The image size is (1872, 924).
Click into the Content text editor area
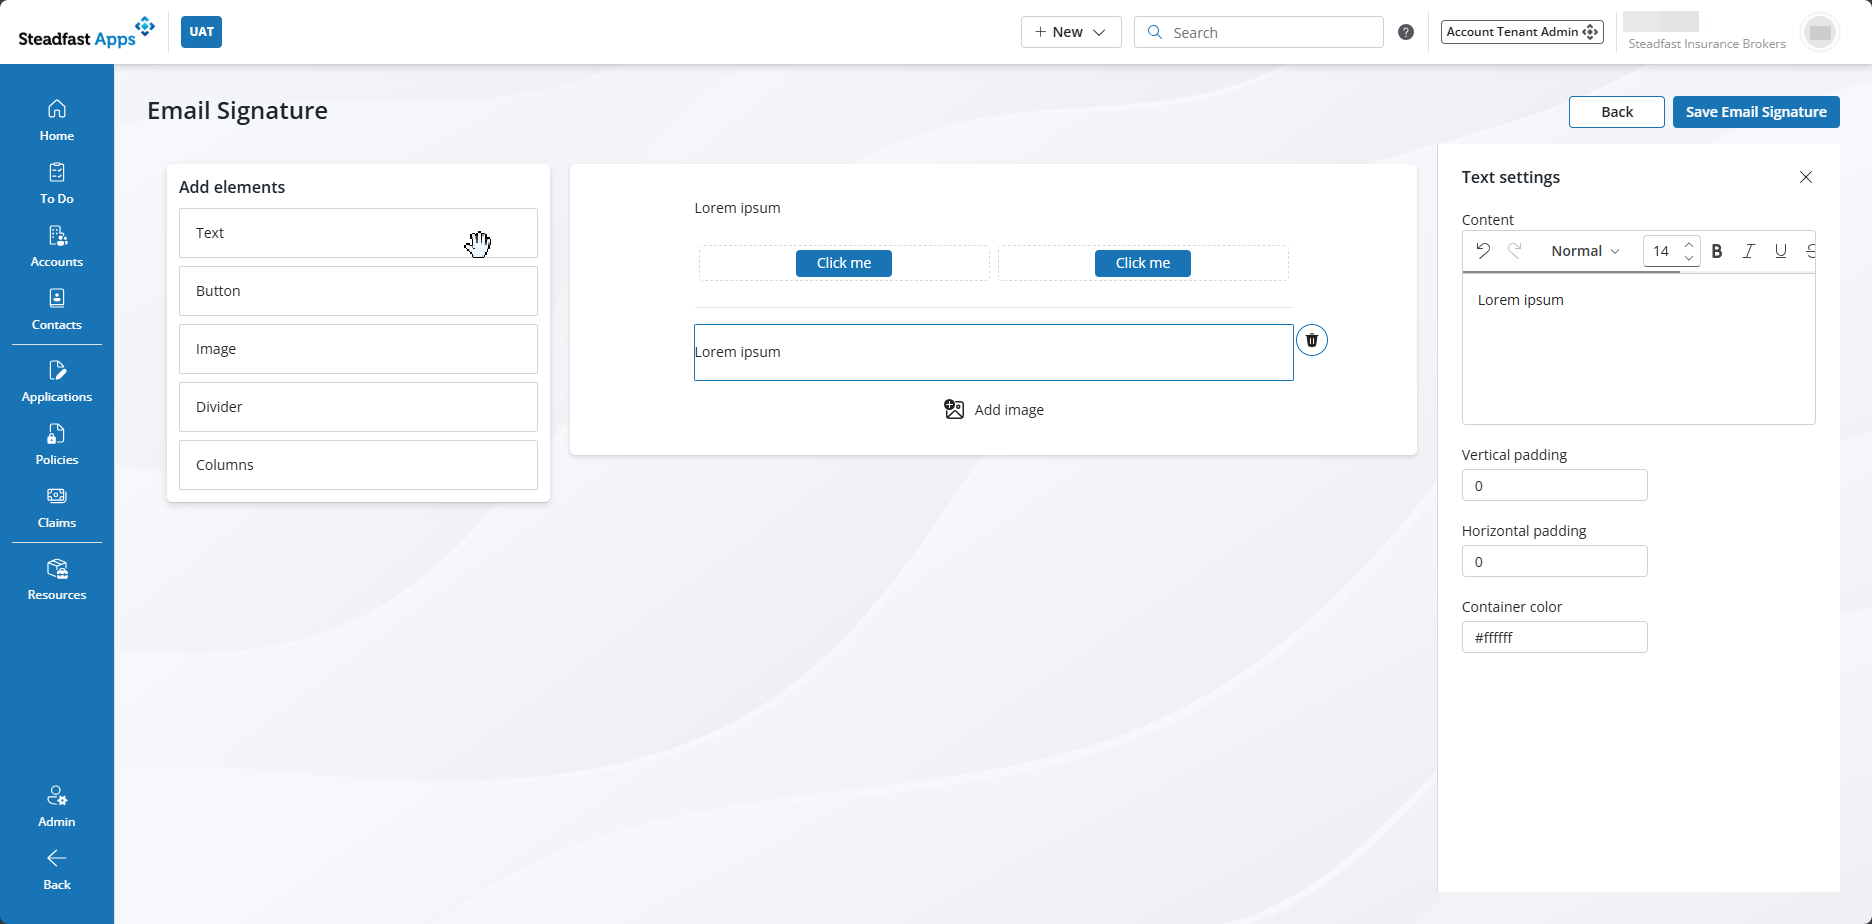(1638, 349)
